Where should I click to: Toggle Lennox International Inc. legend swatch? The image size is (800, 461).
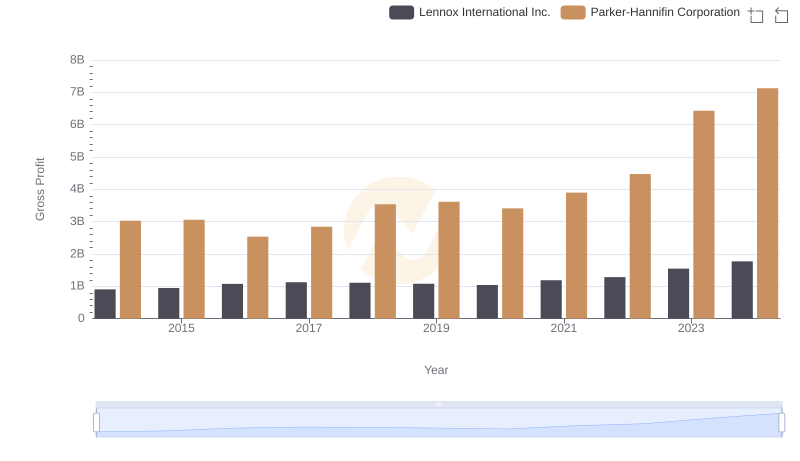pos(401,12)
